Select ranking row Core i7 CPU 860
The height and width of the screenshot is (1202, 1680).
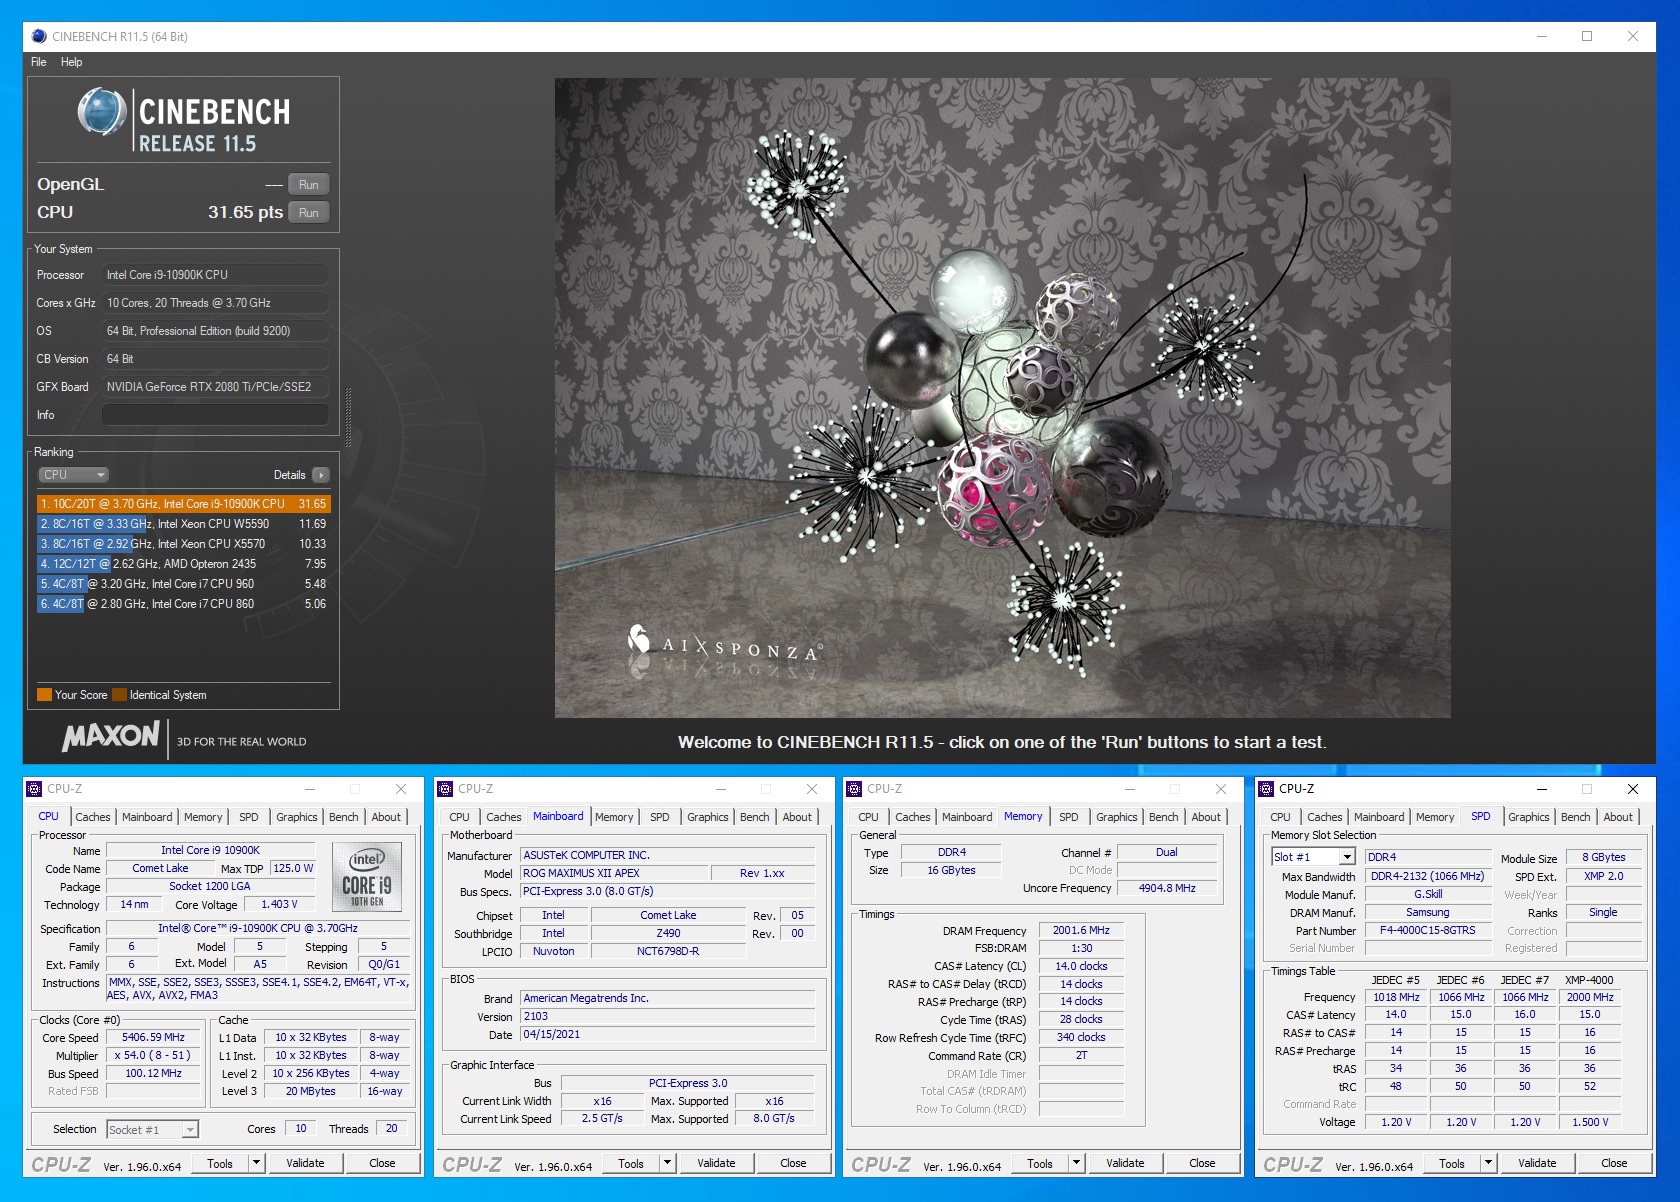[183, 604]
